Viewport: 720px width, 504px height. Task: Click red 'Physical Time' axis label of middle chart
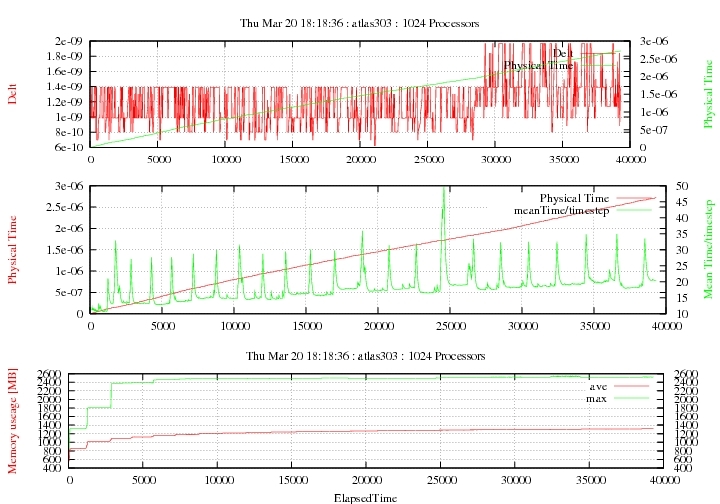coord(12,250)
